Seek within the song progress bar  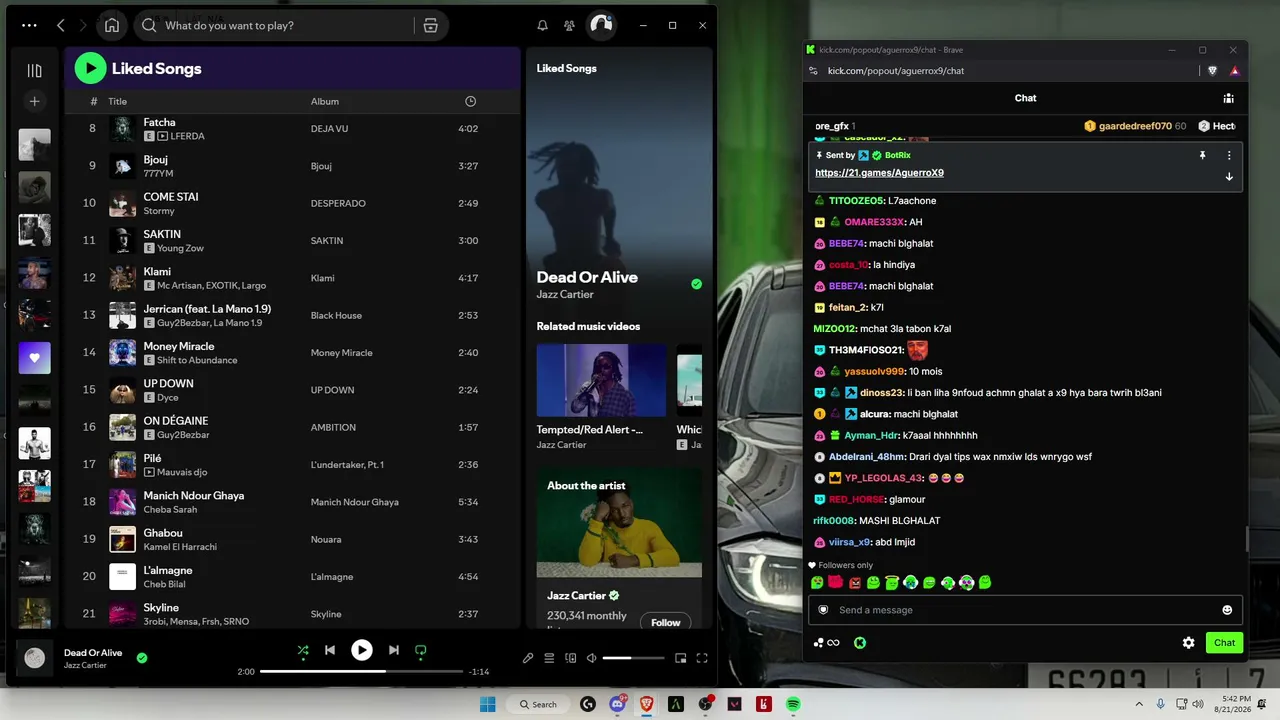pos(361,671)
